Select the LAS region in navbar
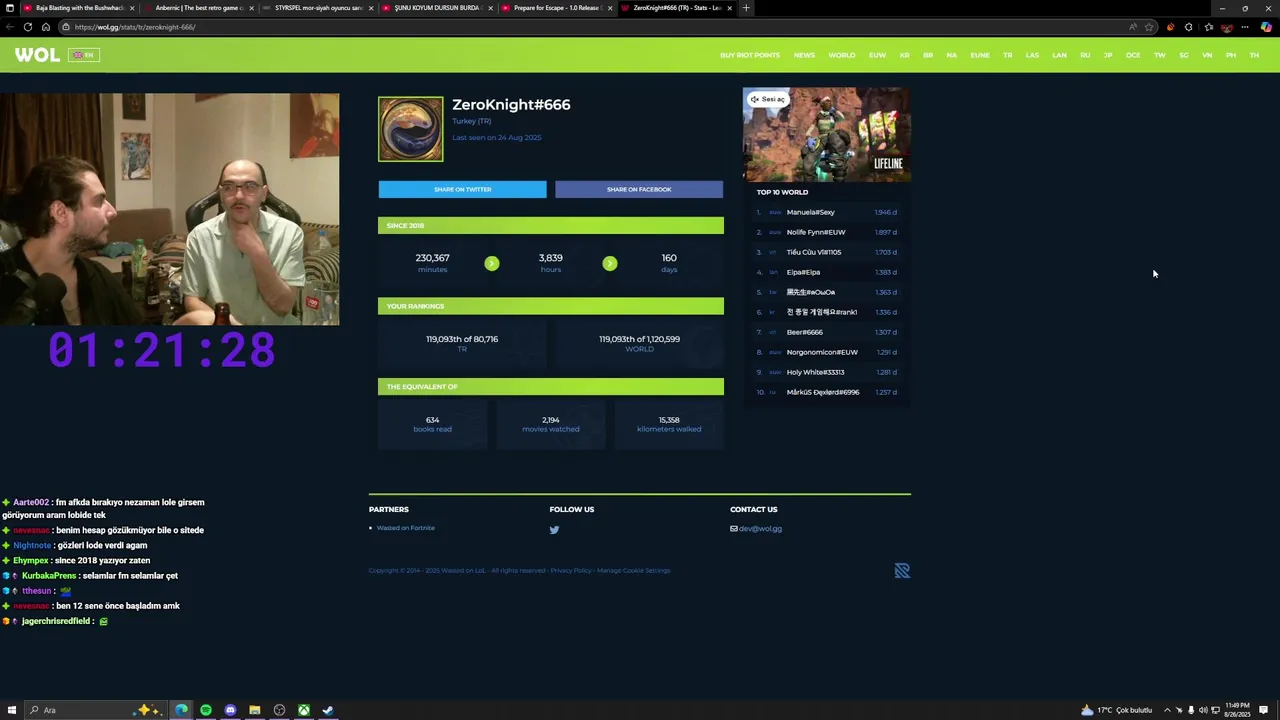This screenshot has height=720, width=1280. [1032, 55]
